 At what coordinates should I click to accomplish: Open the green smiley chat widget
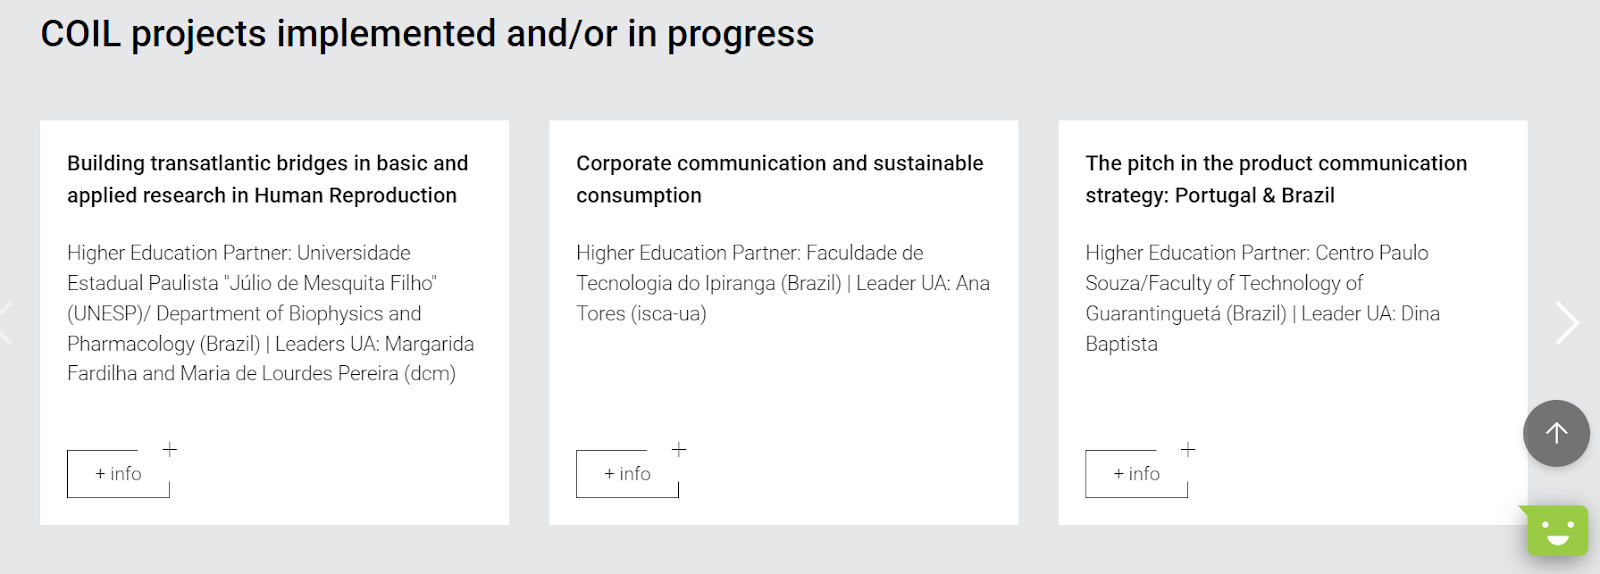1555,530
